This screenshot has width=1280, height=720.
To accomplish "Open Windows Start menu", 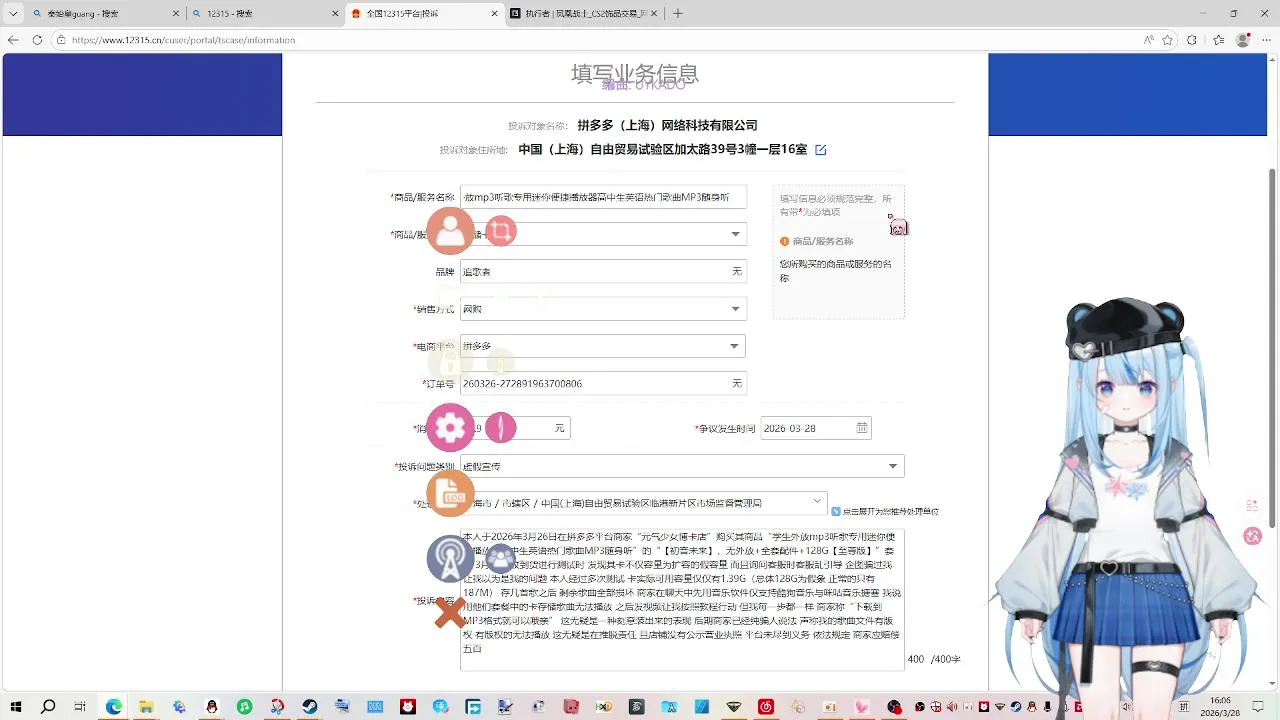I will click(x=16, y=707).
